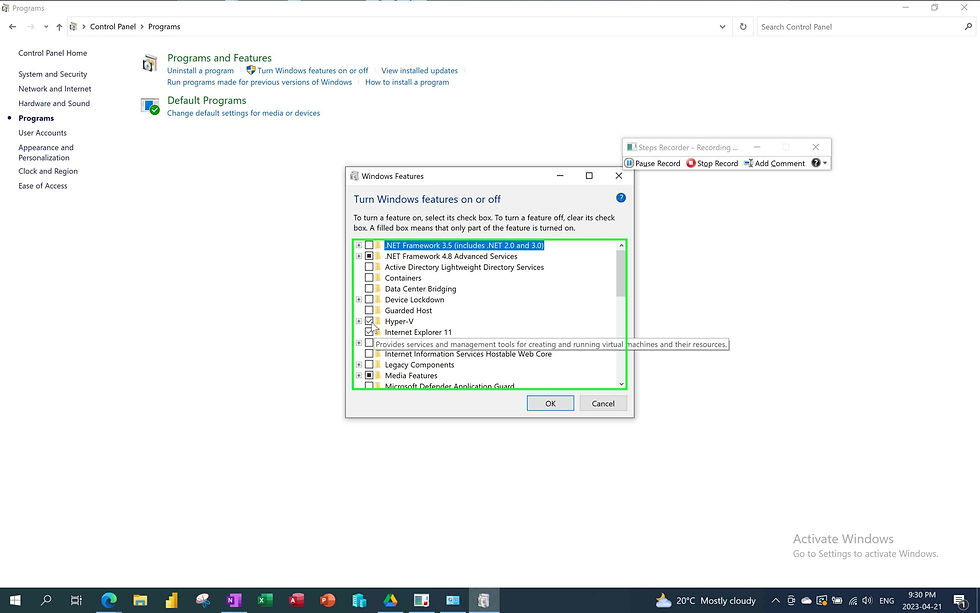The width and height of the screenshot is (980, 613).
Task: Click the network icon in the system tray
Action: (852, 601)
